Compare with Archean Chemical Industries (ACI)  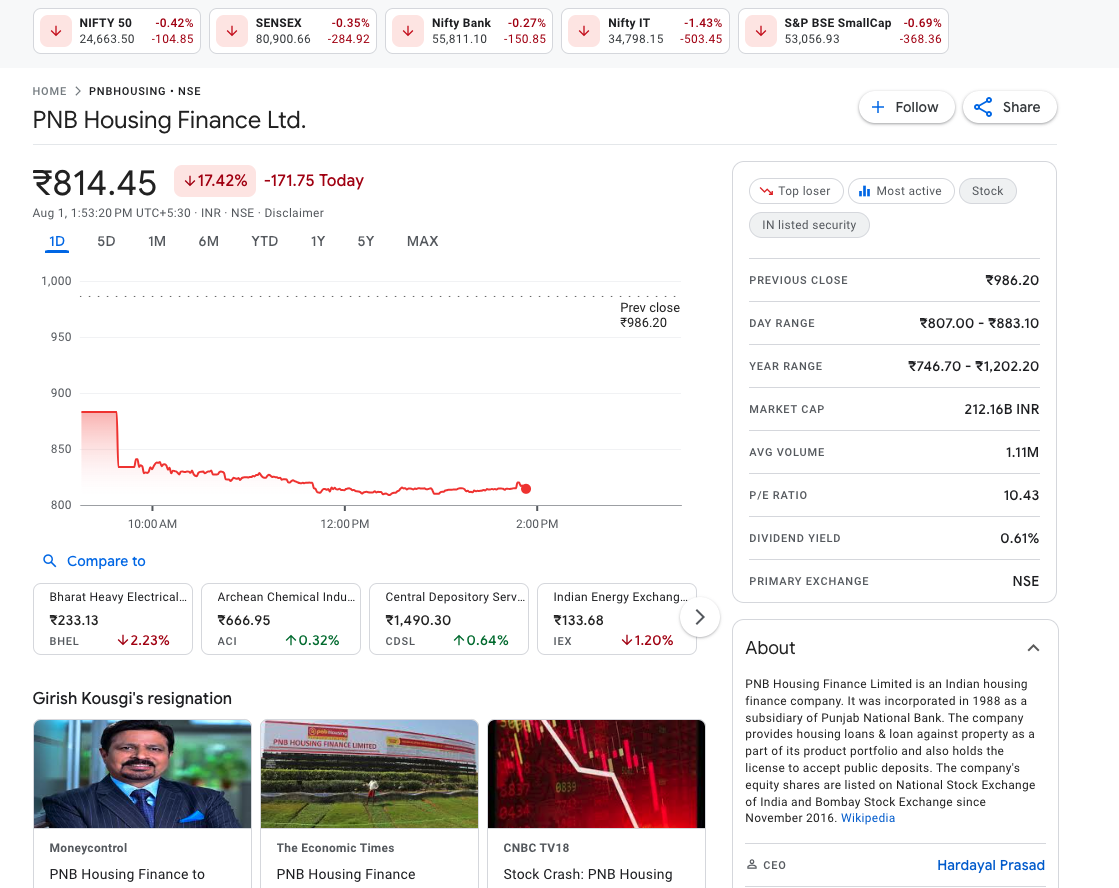coord(281,619)
